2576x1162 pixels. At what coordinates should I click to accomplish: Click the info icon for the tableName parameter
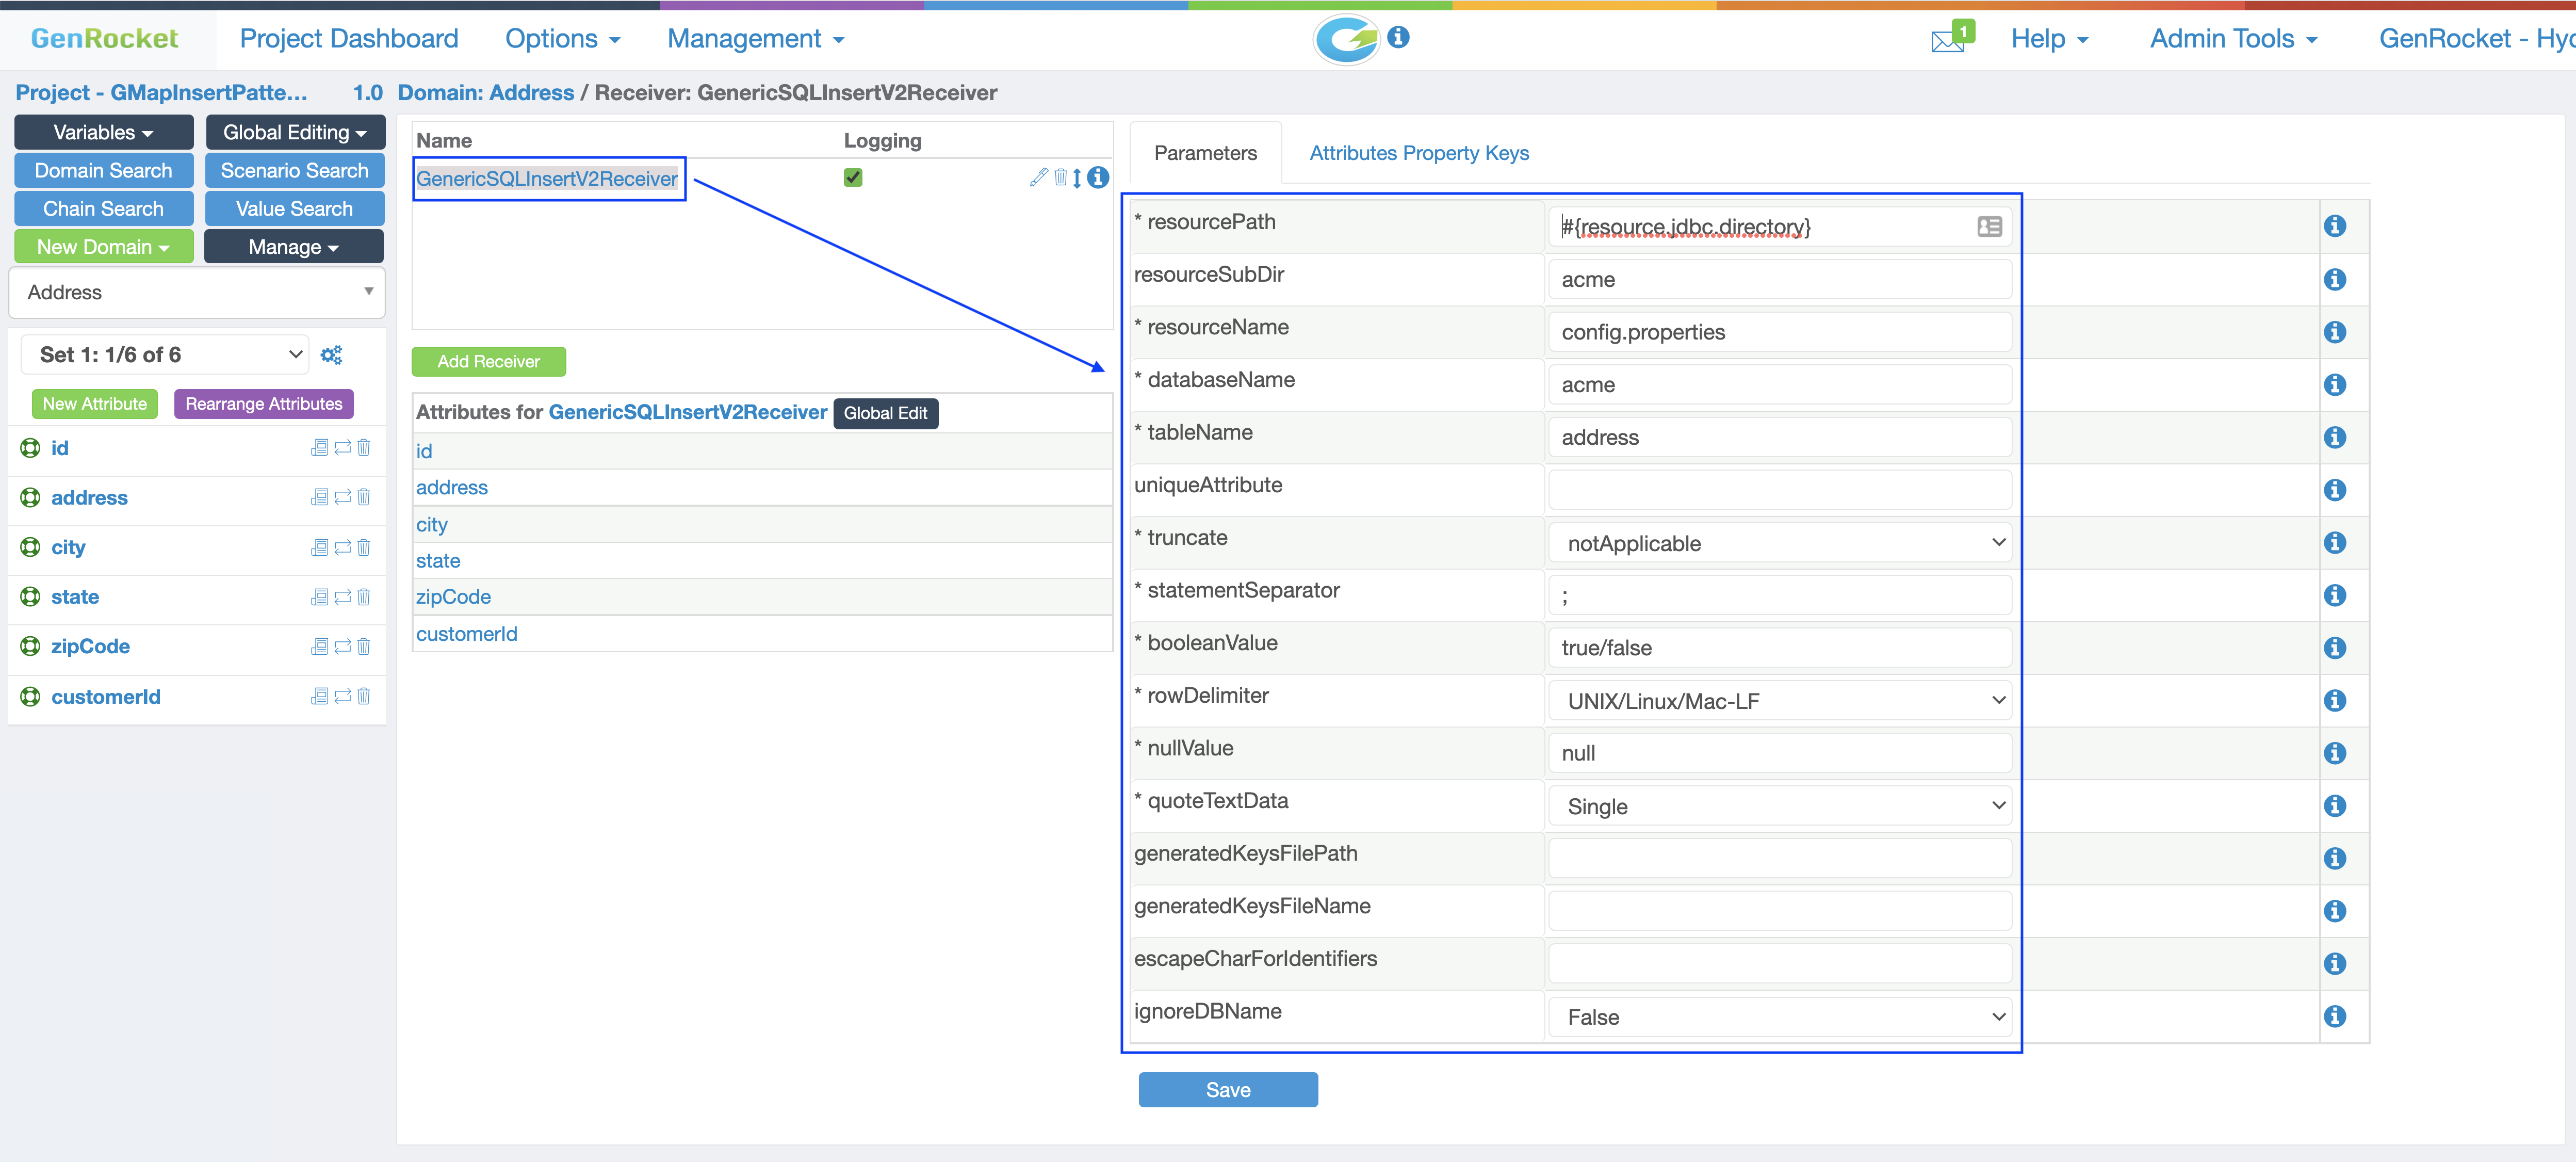tap(2334, 437)
